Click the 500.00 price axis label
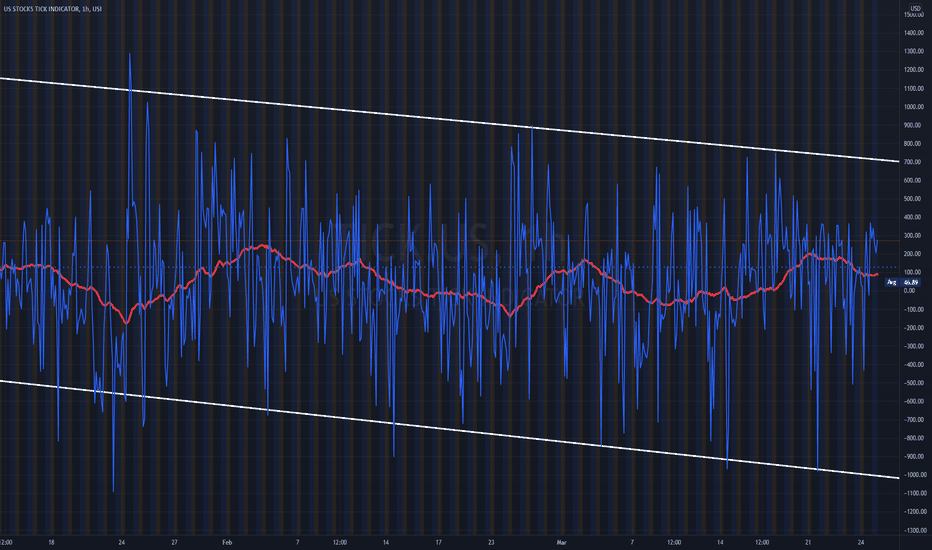Screen dimensions: 932x550 click(x=914, y=199)
